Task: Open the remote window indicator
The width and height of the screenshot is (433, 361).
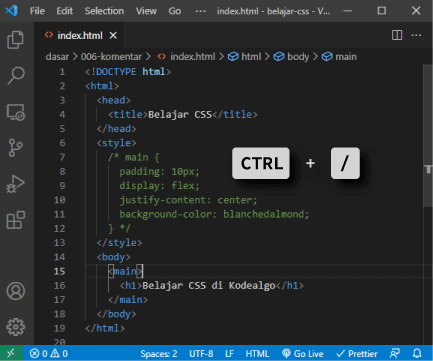Action: [11, 353]
